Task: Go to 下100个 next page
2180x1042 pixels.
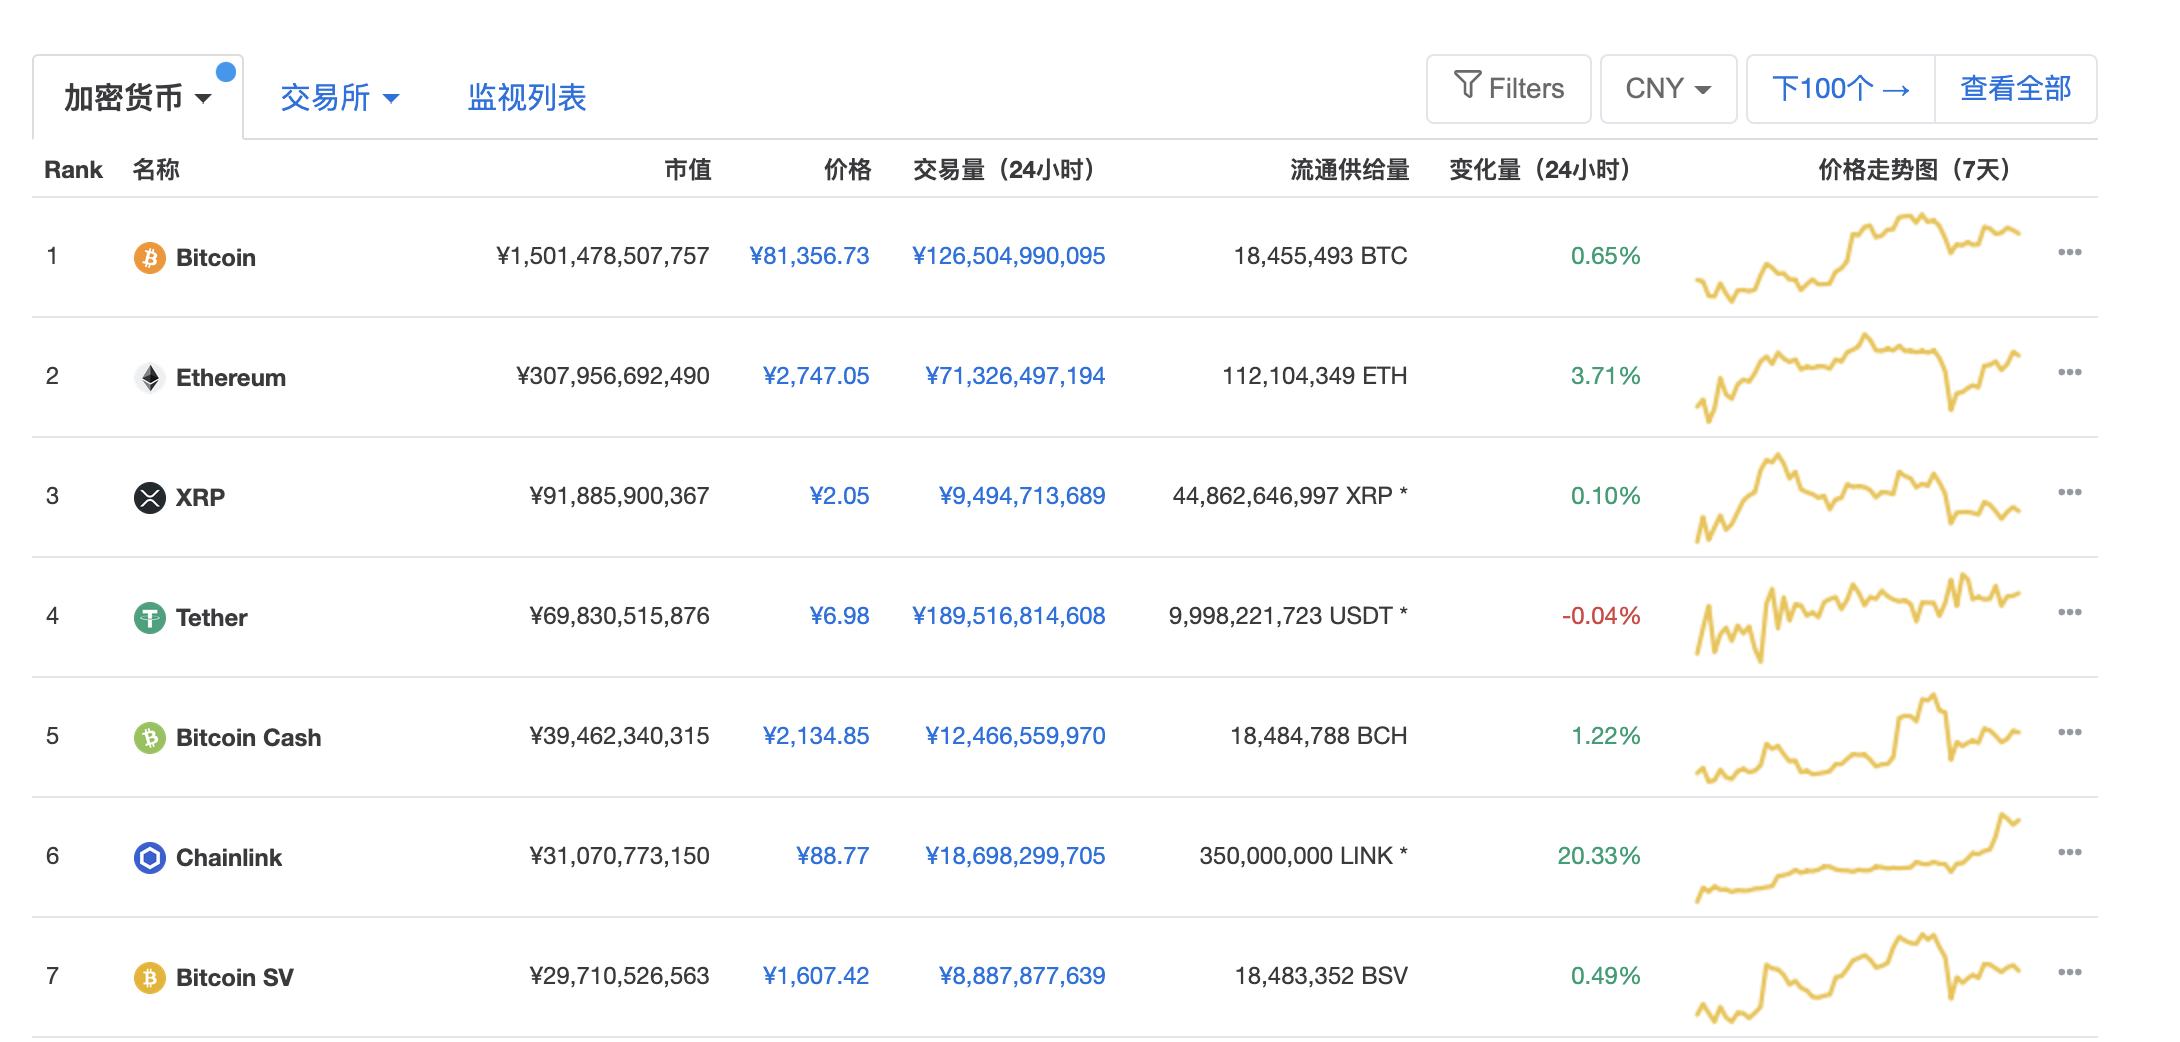Action: pyautogui.click(x=1841, y=89)
